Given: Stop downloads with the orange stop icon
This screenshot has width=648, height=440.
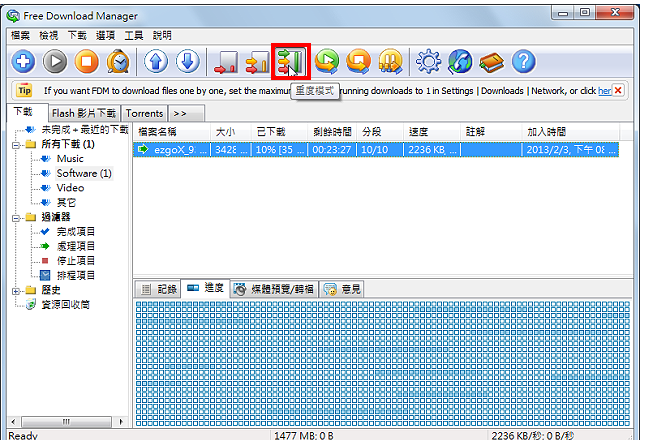Looking at the screenshot, I should coord(87,62).
